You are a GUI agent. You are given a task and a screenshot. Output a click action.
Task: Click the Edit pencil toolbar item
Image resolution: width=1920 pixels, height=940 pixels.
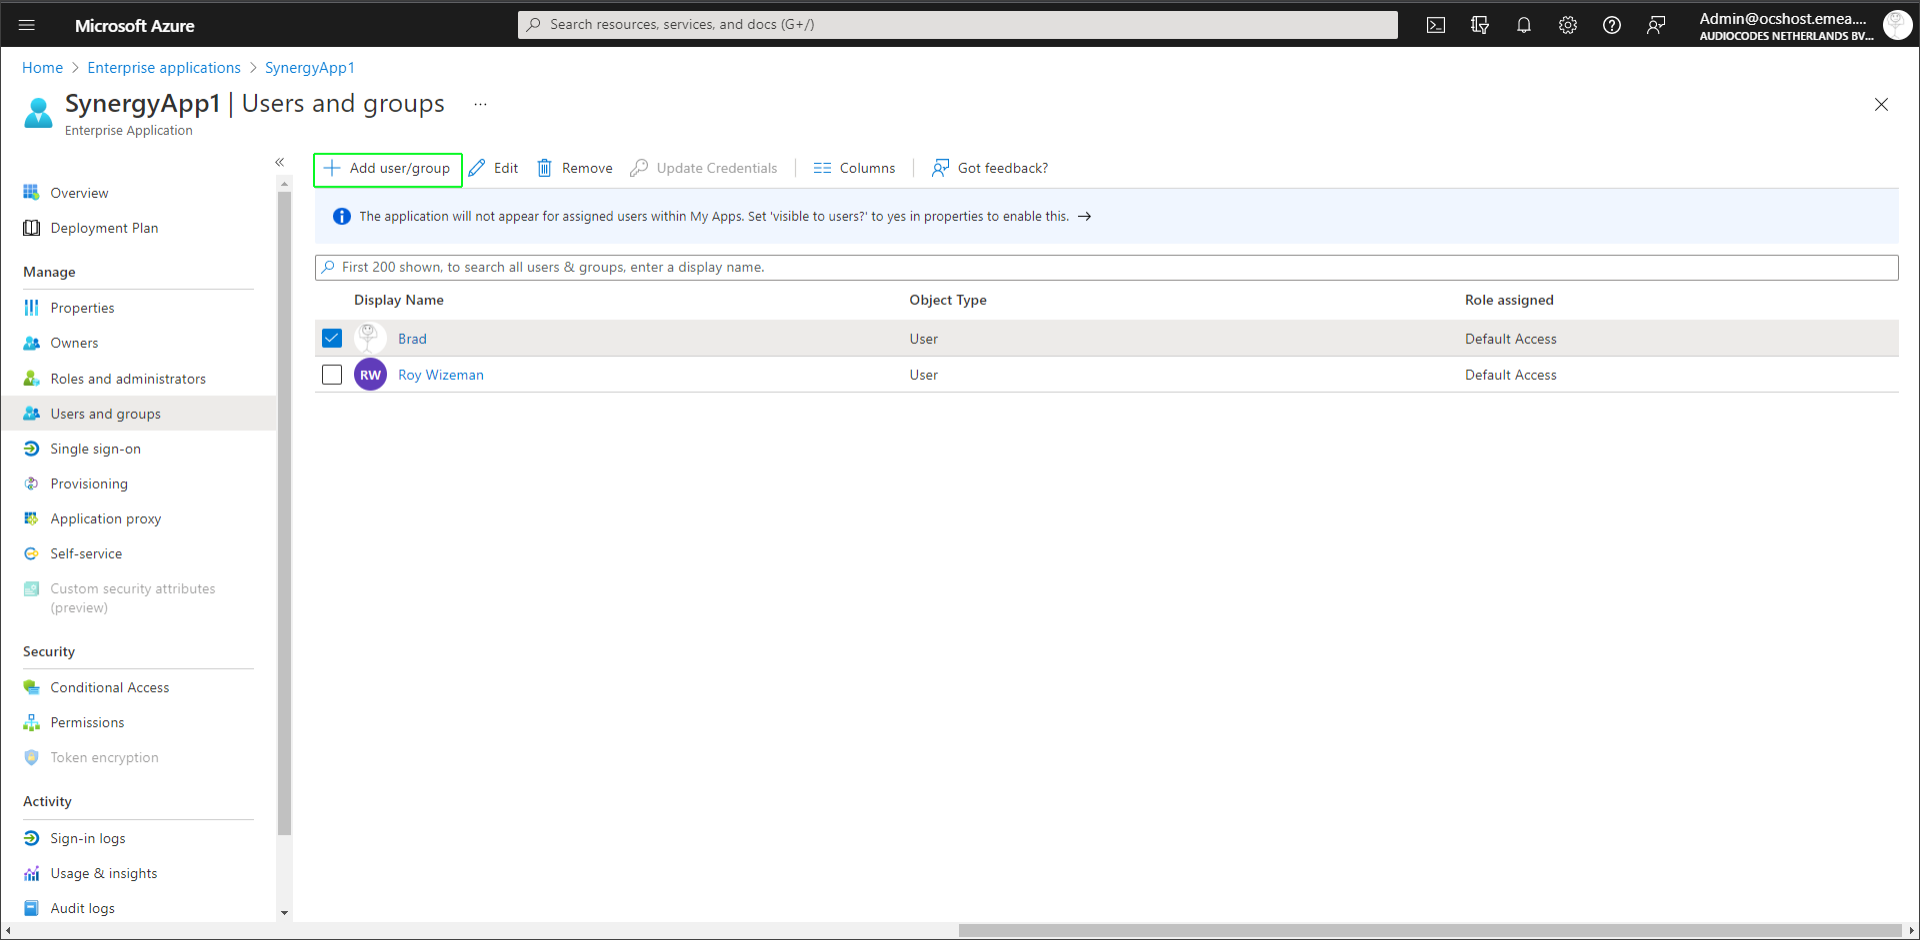[493, 169]
